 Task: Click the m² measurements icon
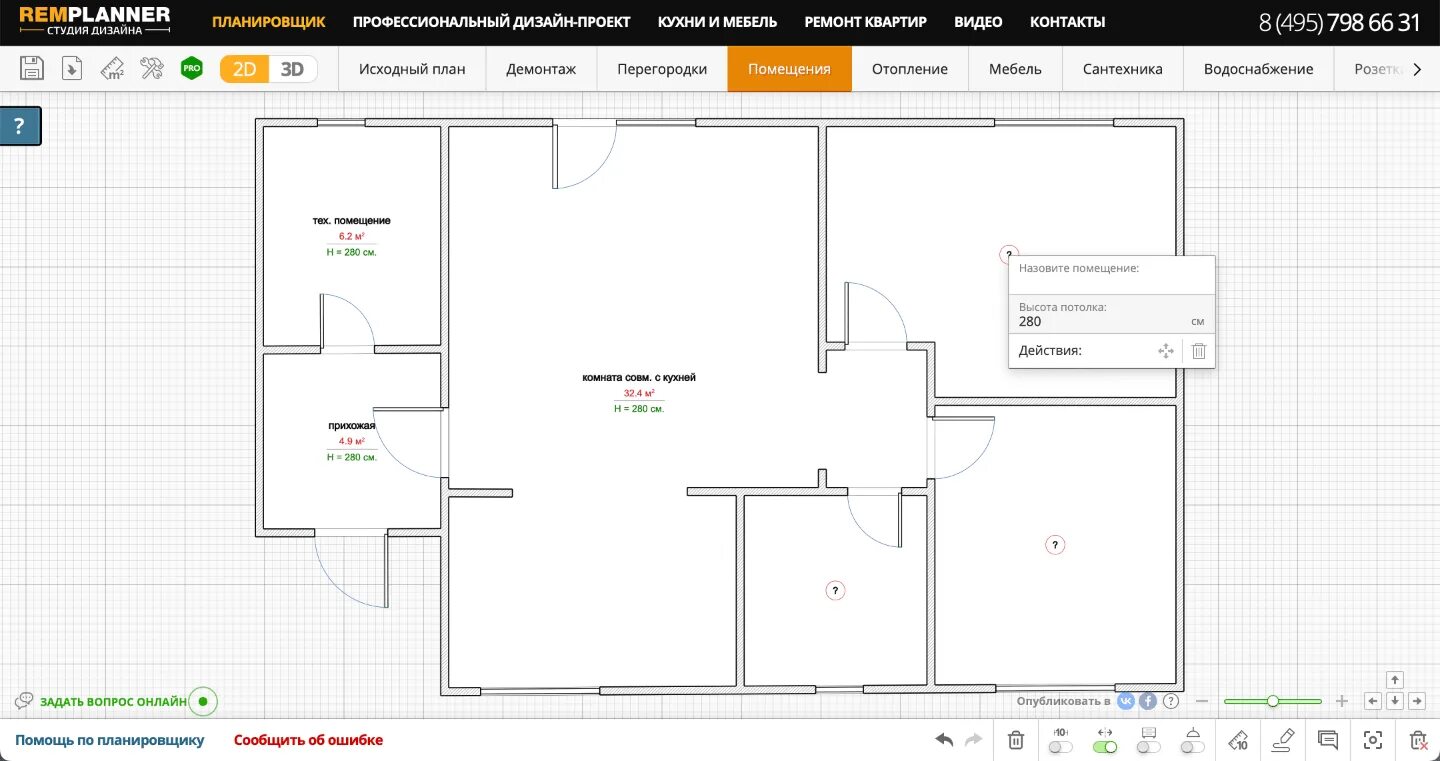tap(112, 68)
